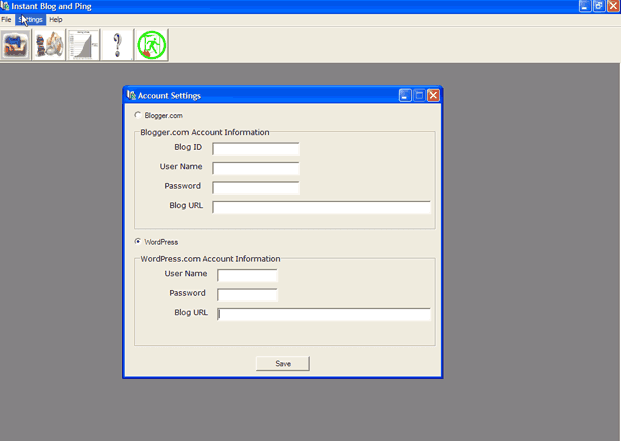Click the Blogger Blog URL field

321,208
